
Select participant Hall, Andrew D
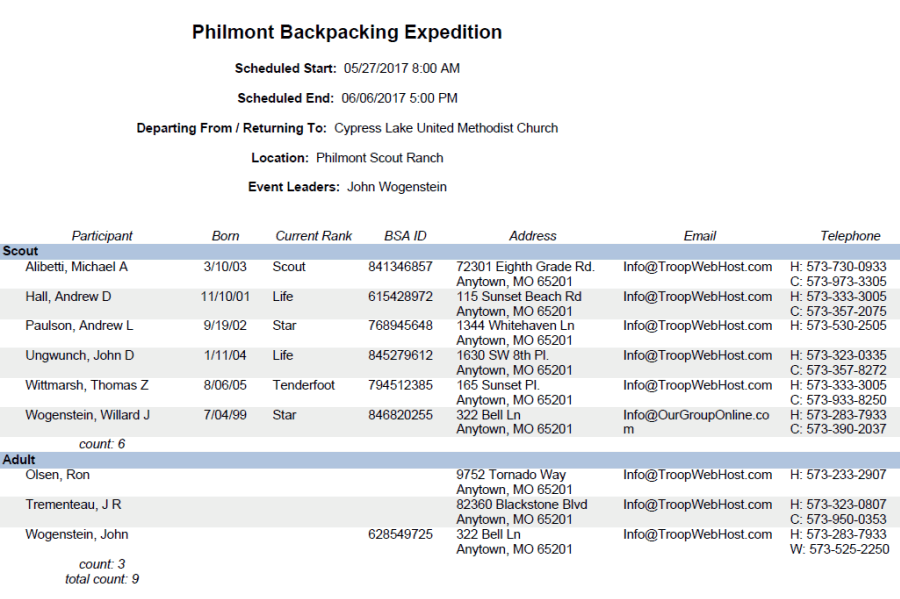pos(68,297)
